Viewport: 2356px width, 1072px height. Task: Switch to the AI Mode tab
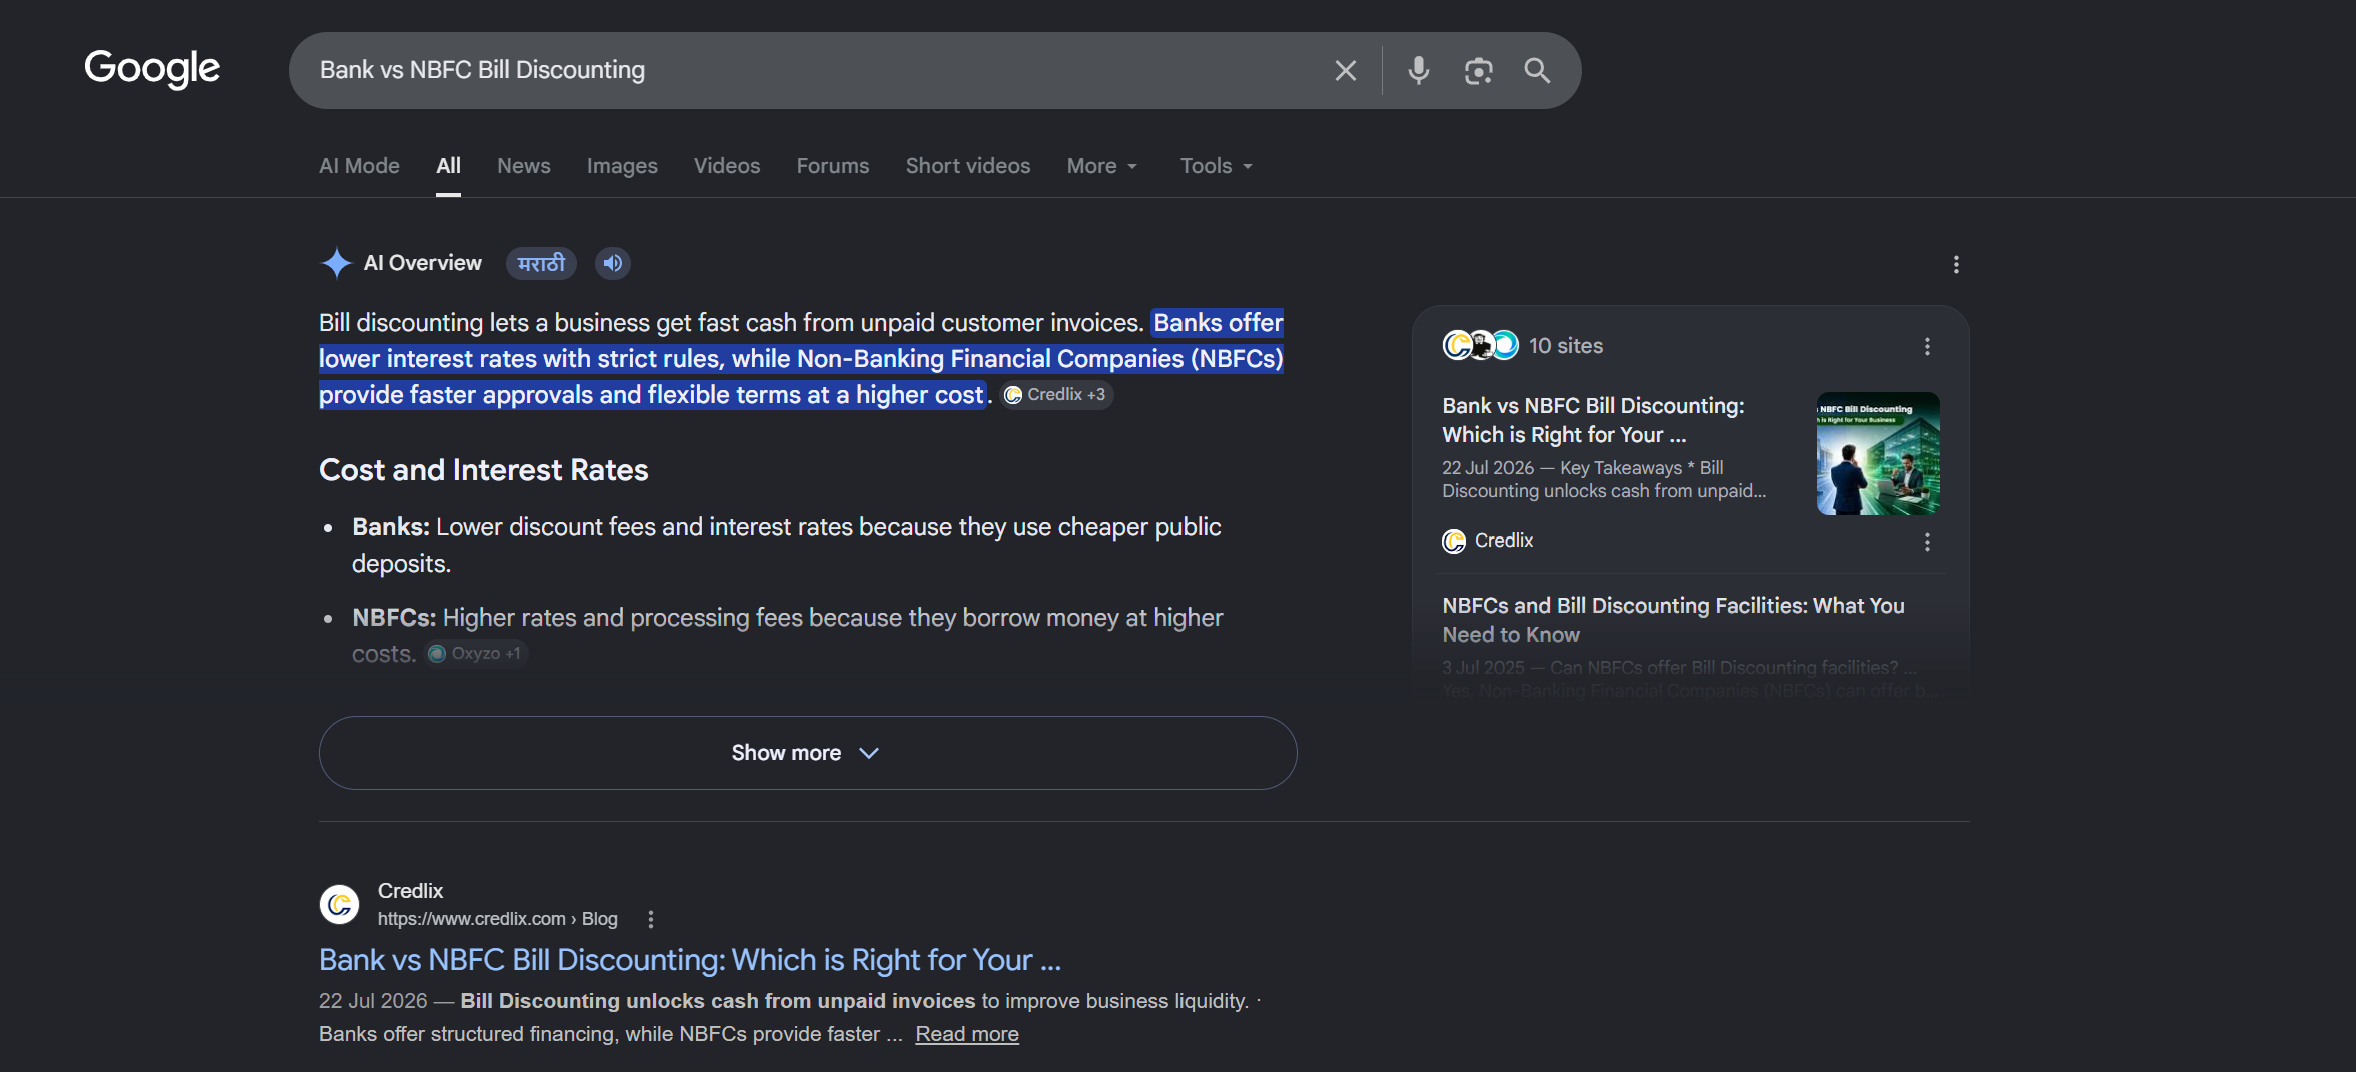[359, 166]
